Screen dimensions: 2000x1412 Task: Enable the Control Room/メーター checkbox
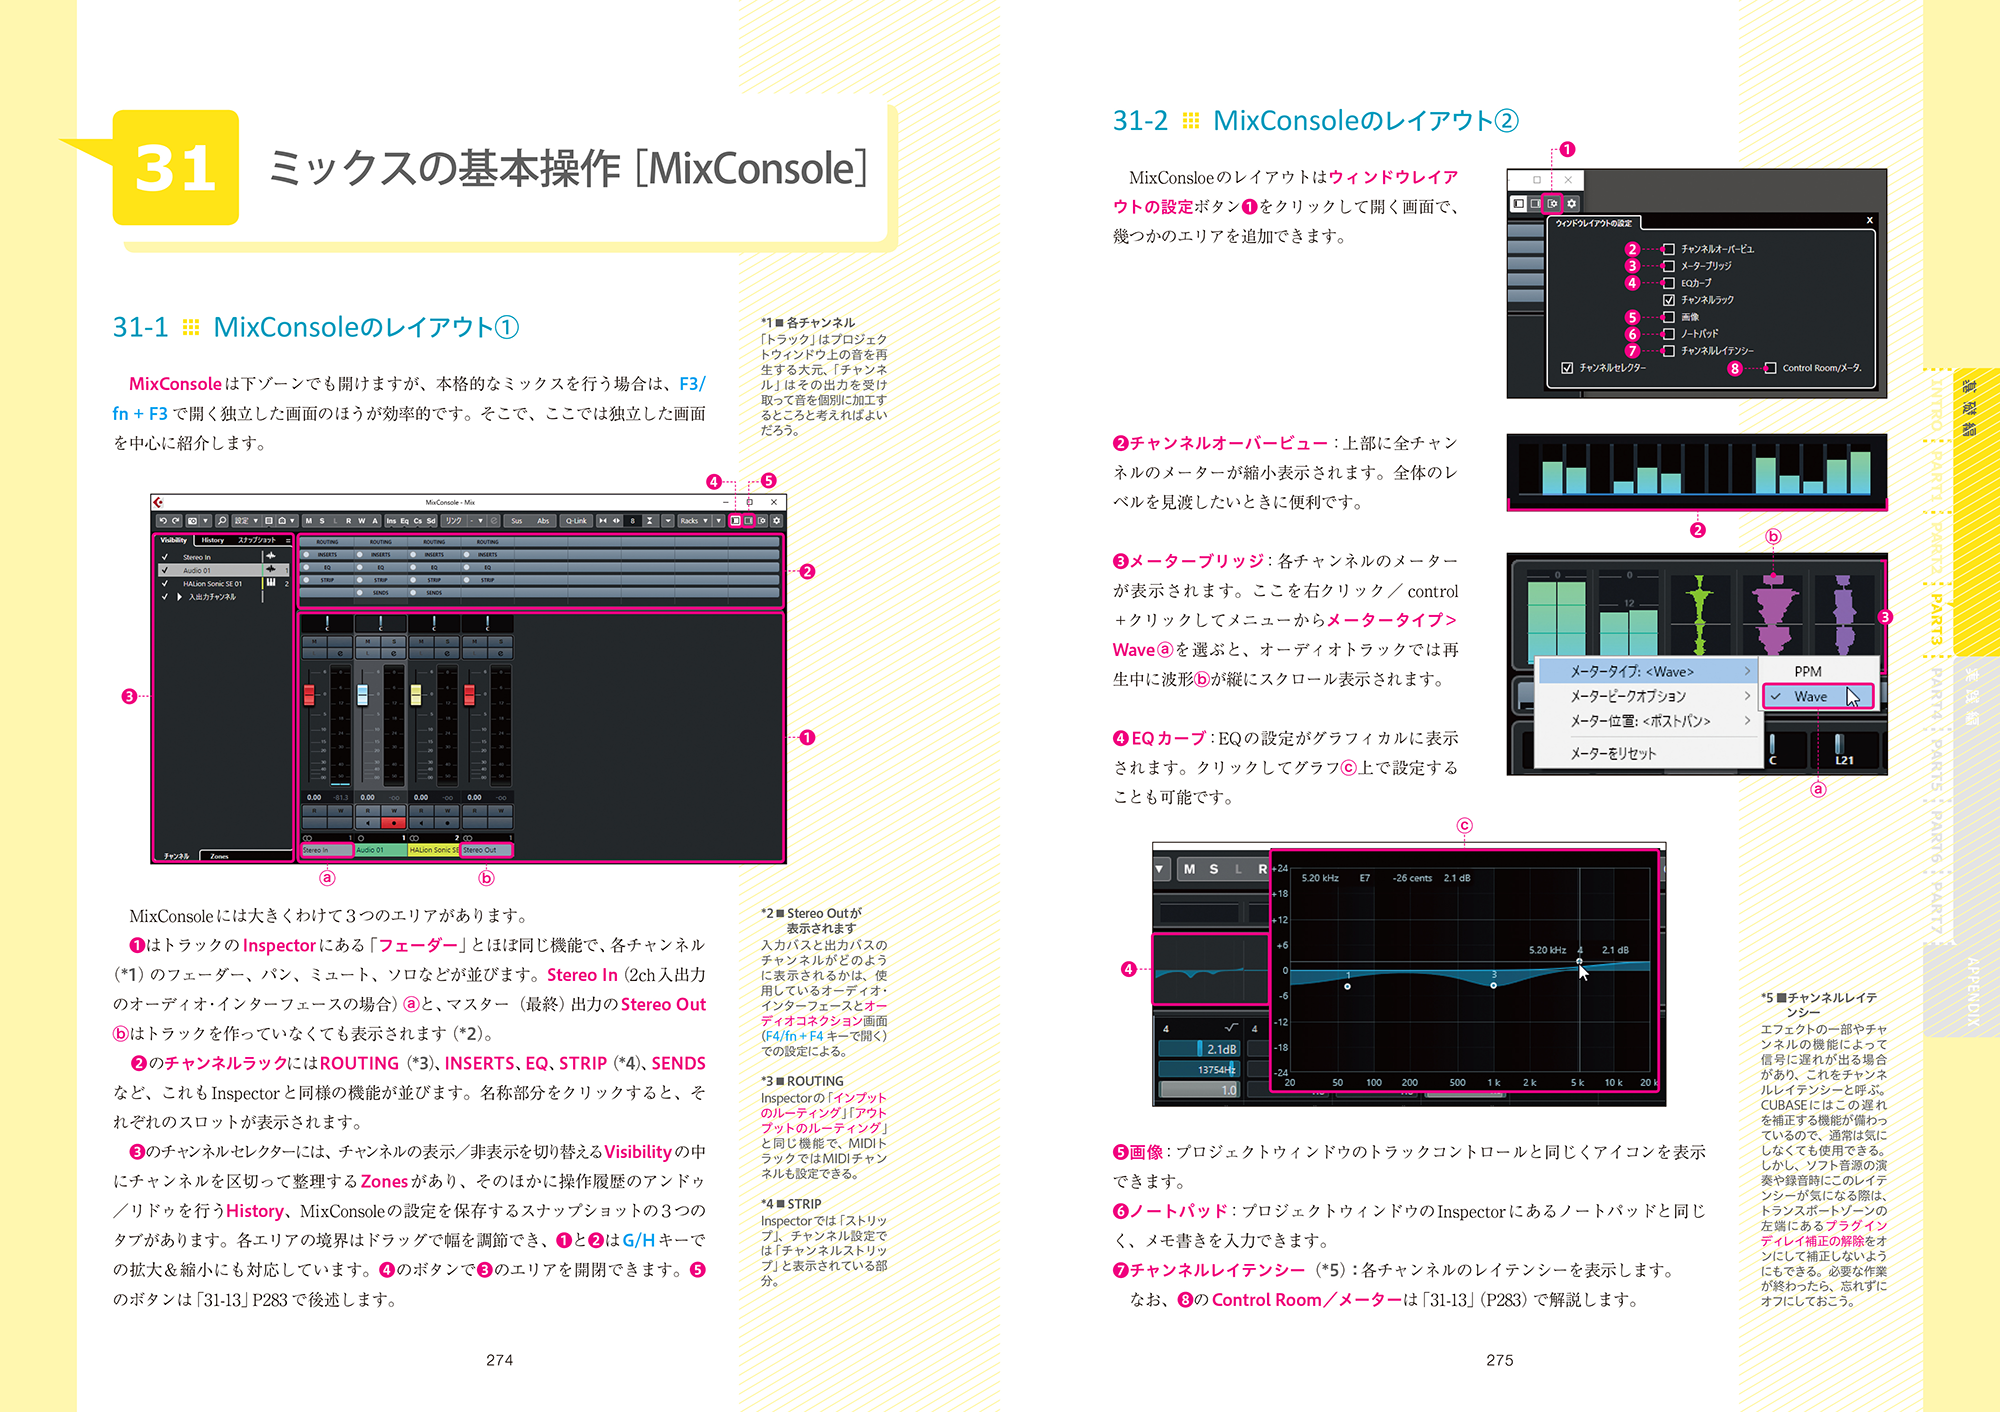point(1771,368)
